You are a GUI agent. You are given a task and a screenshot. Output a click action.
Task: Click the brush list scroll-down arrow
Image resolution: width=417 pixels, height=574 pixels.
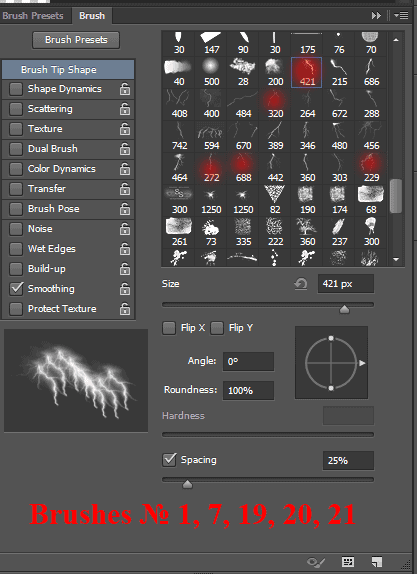(396, 259)
